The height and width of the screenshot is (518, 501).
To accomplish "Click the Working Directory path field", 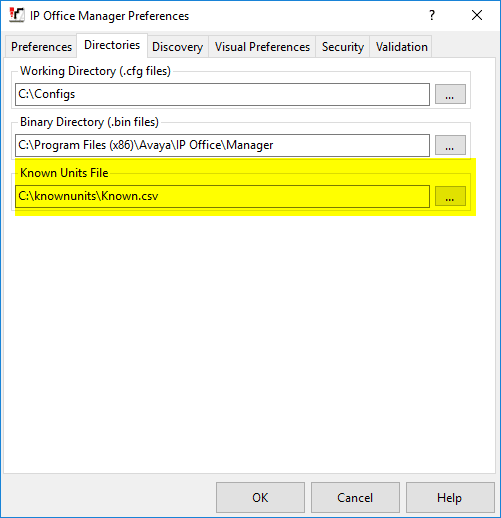I will pos(222,94).
